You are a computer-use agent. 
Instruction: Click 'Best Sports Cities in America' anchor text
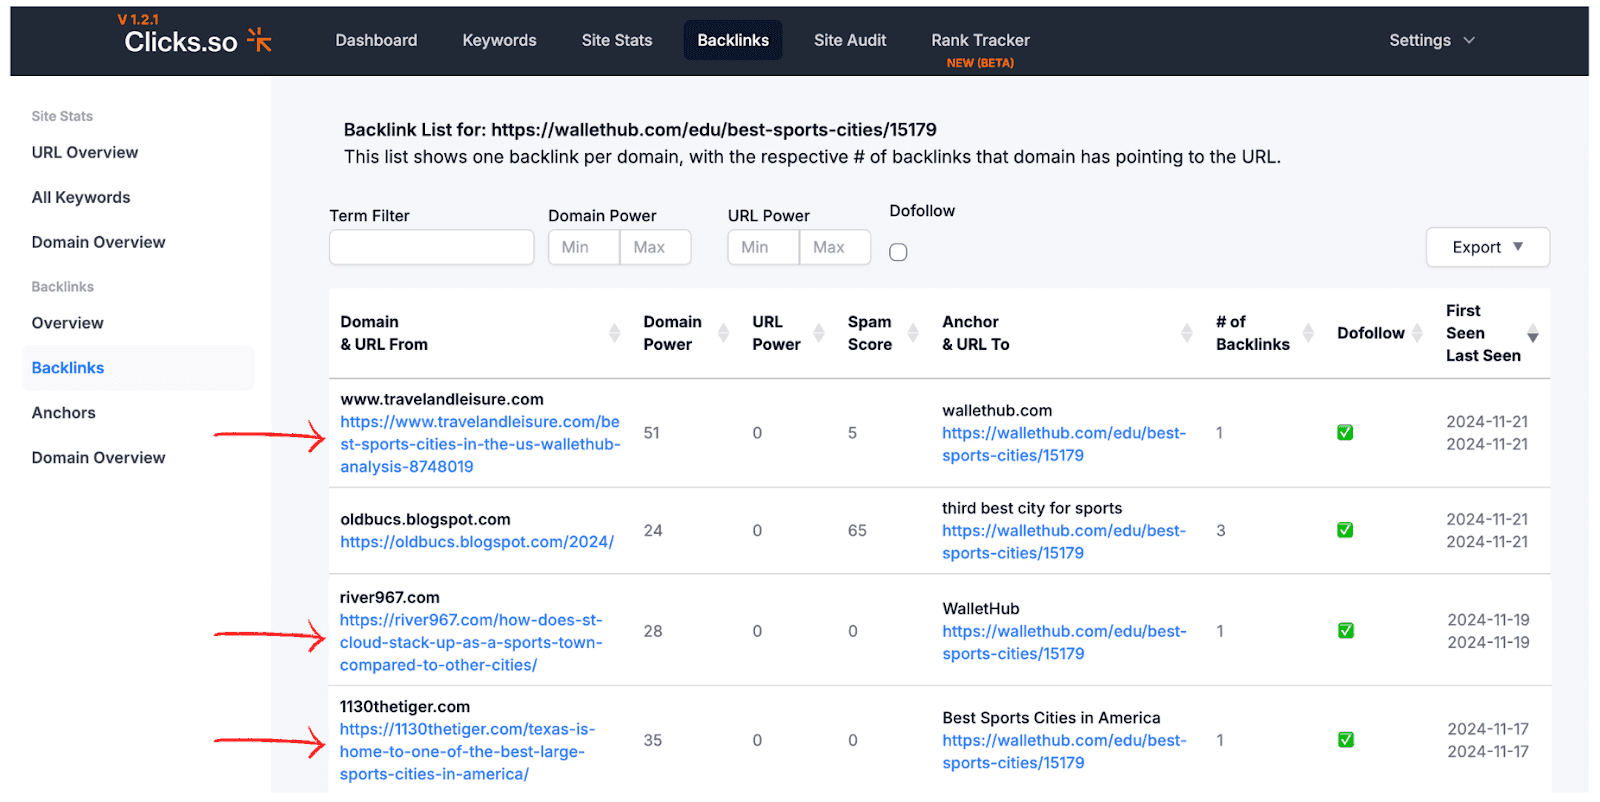pos(1051,718)
